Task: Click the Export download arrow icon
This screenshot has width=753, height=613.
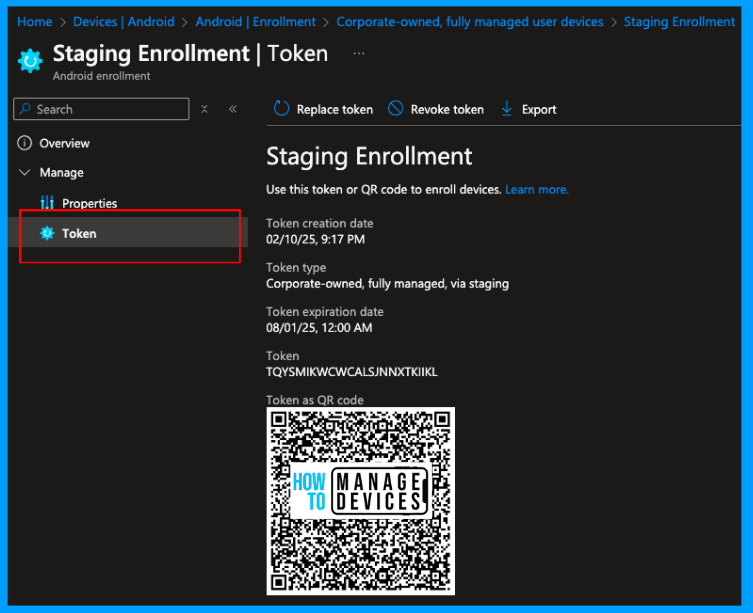Action: (507, 109)
